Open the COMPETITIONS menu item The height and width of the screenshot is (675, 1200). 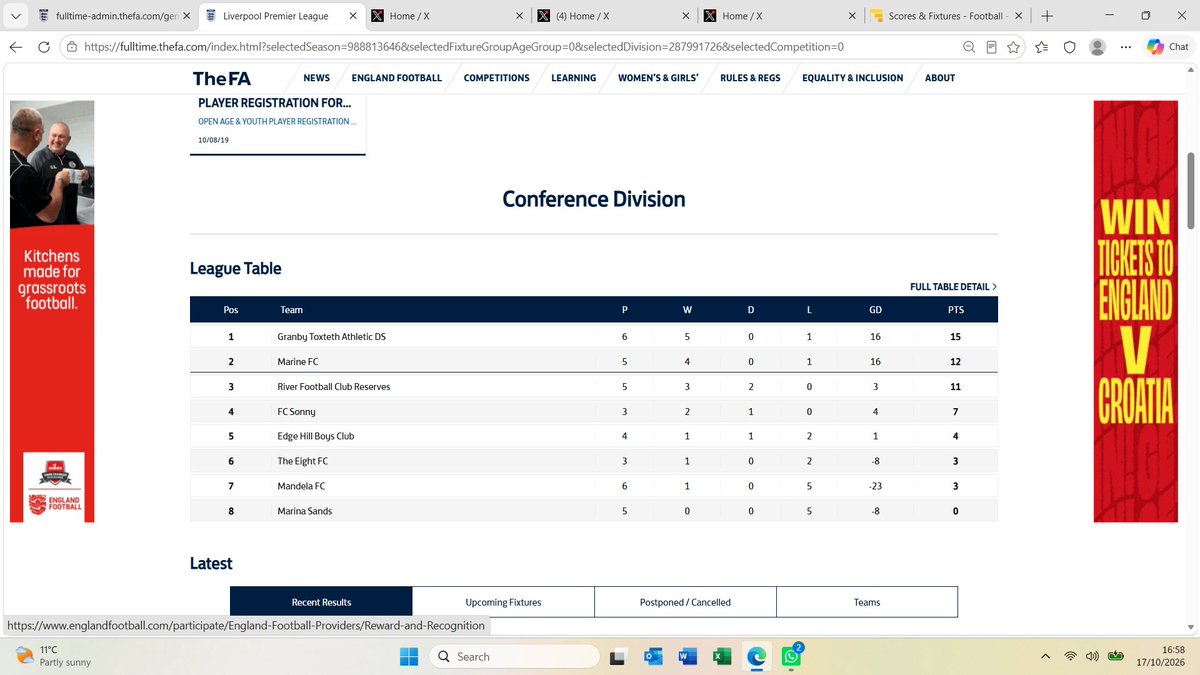tap(497, 78)
